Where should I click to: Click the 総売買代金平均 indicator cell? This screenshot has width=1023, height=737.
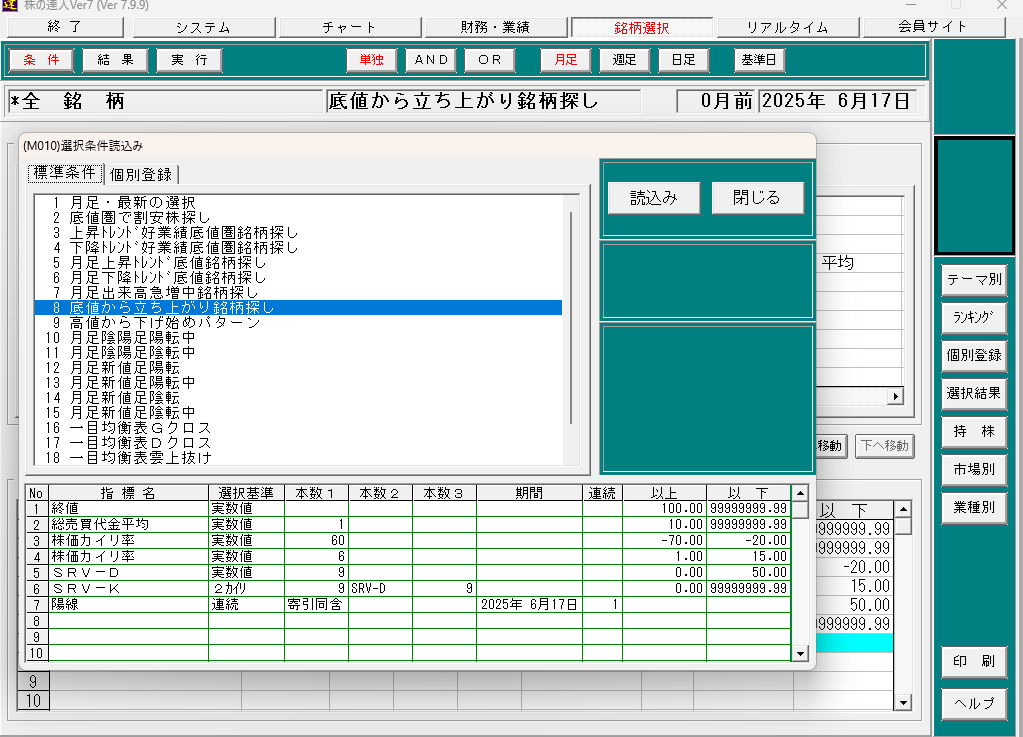(x=129, y=524)
